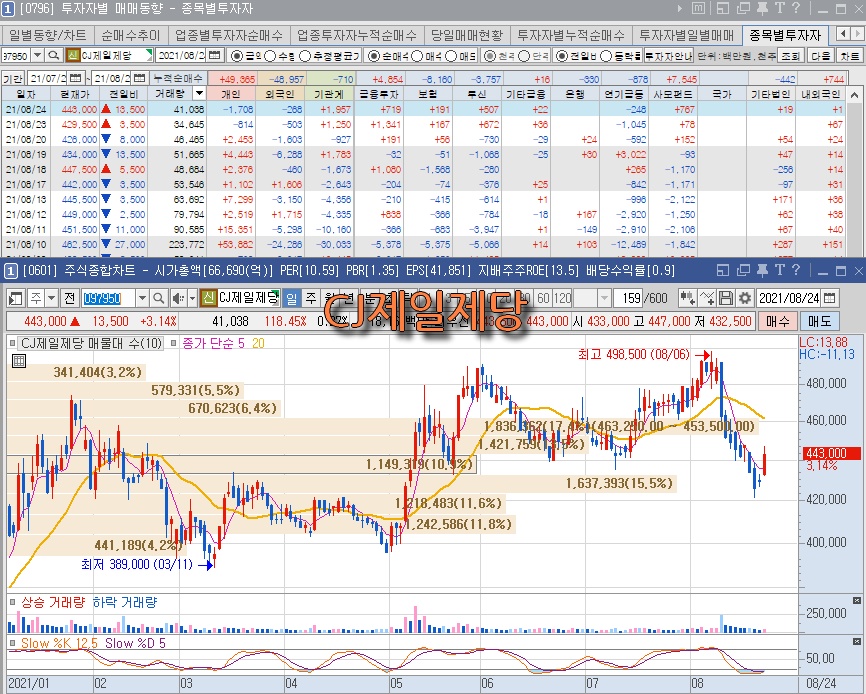Viewport: 866px width, 694px height.
Task: Select 수량 radio button
Action: point(270,56)
